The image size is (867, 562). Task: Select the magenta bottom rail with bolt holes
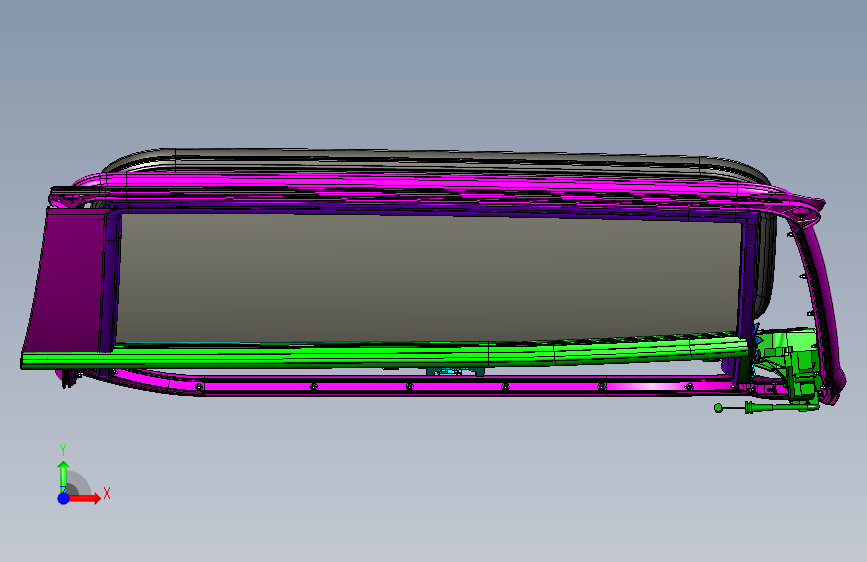click(x=442, y=385)
